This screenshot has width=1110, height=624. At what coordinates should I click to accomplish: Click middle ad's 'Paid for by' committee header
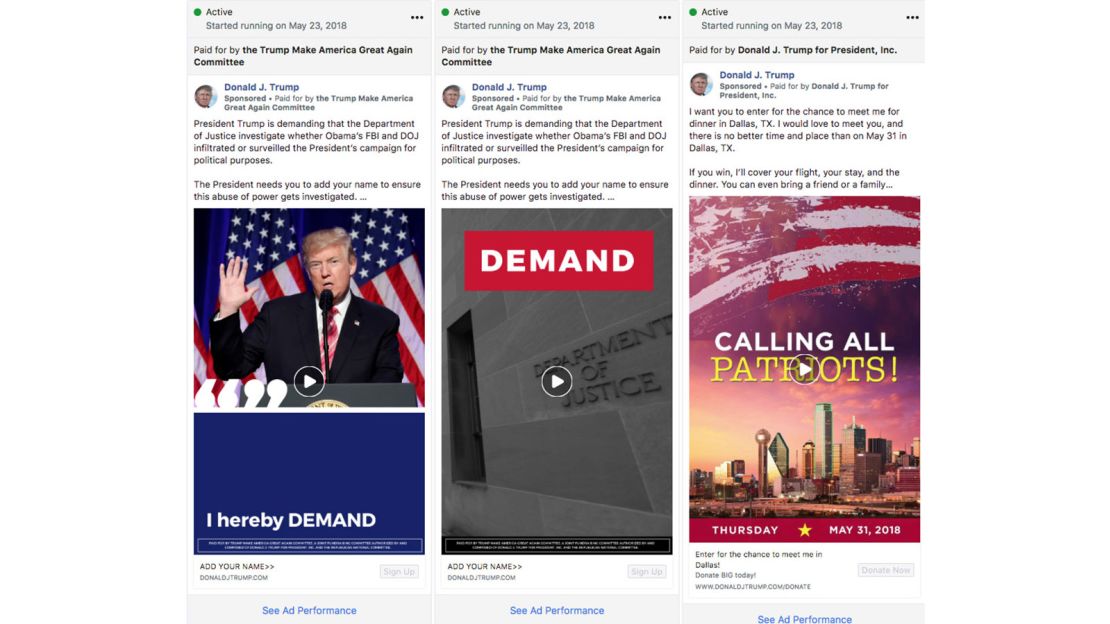(551, 56)
